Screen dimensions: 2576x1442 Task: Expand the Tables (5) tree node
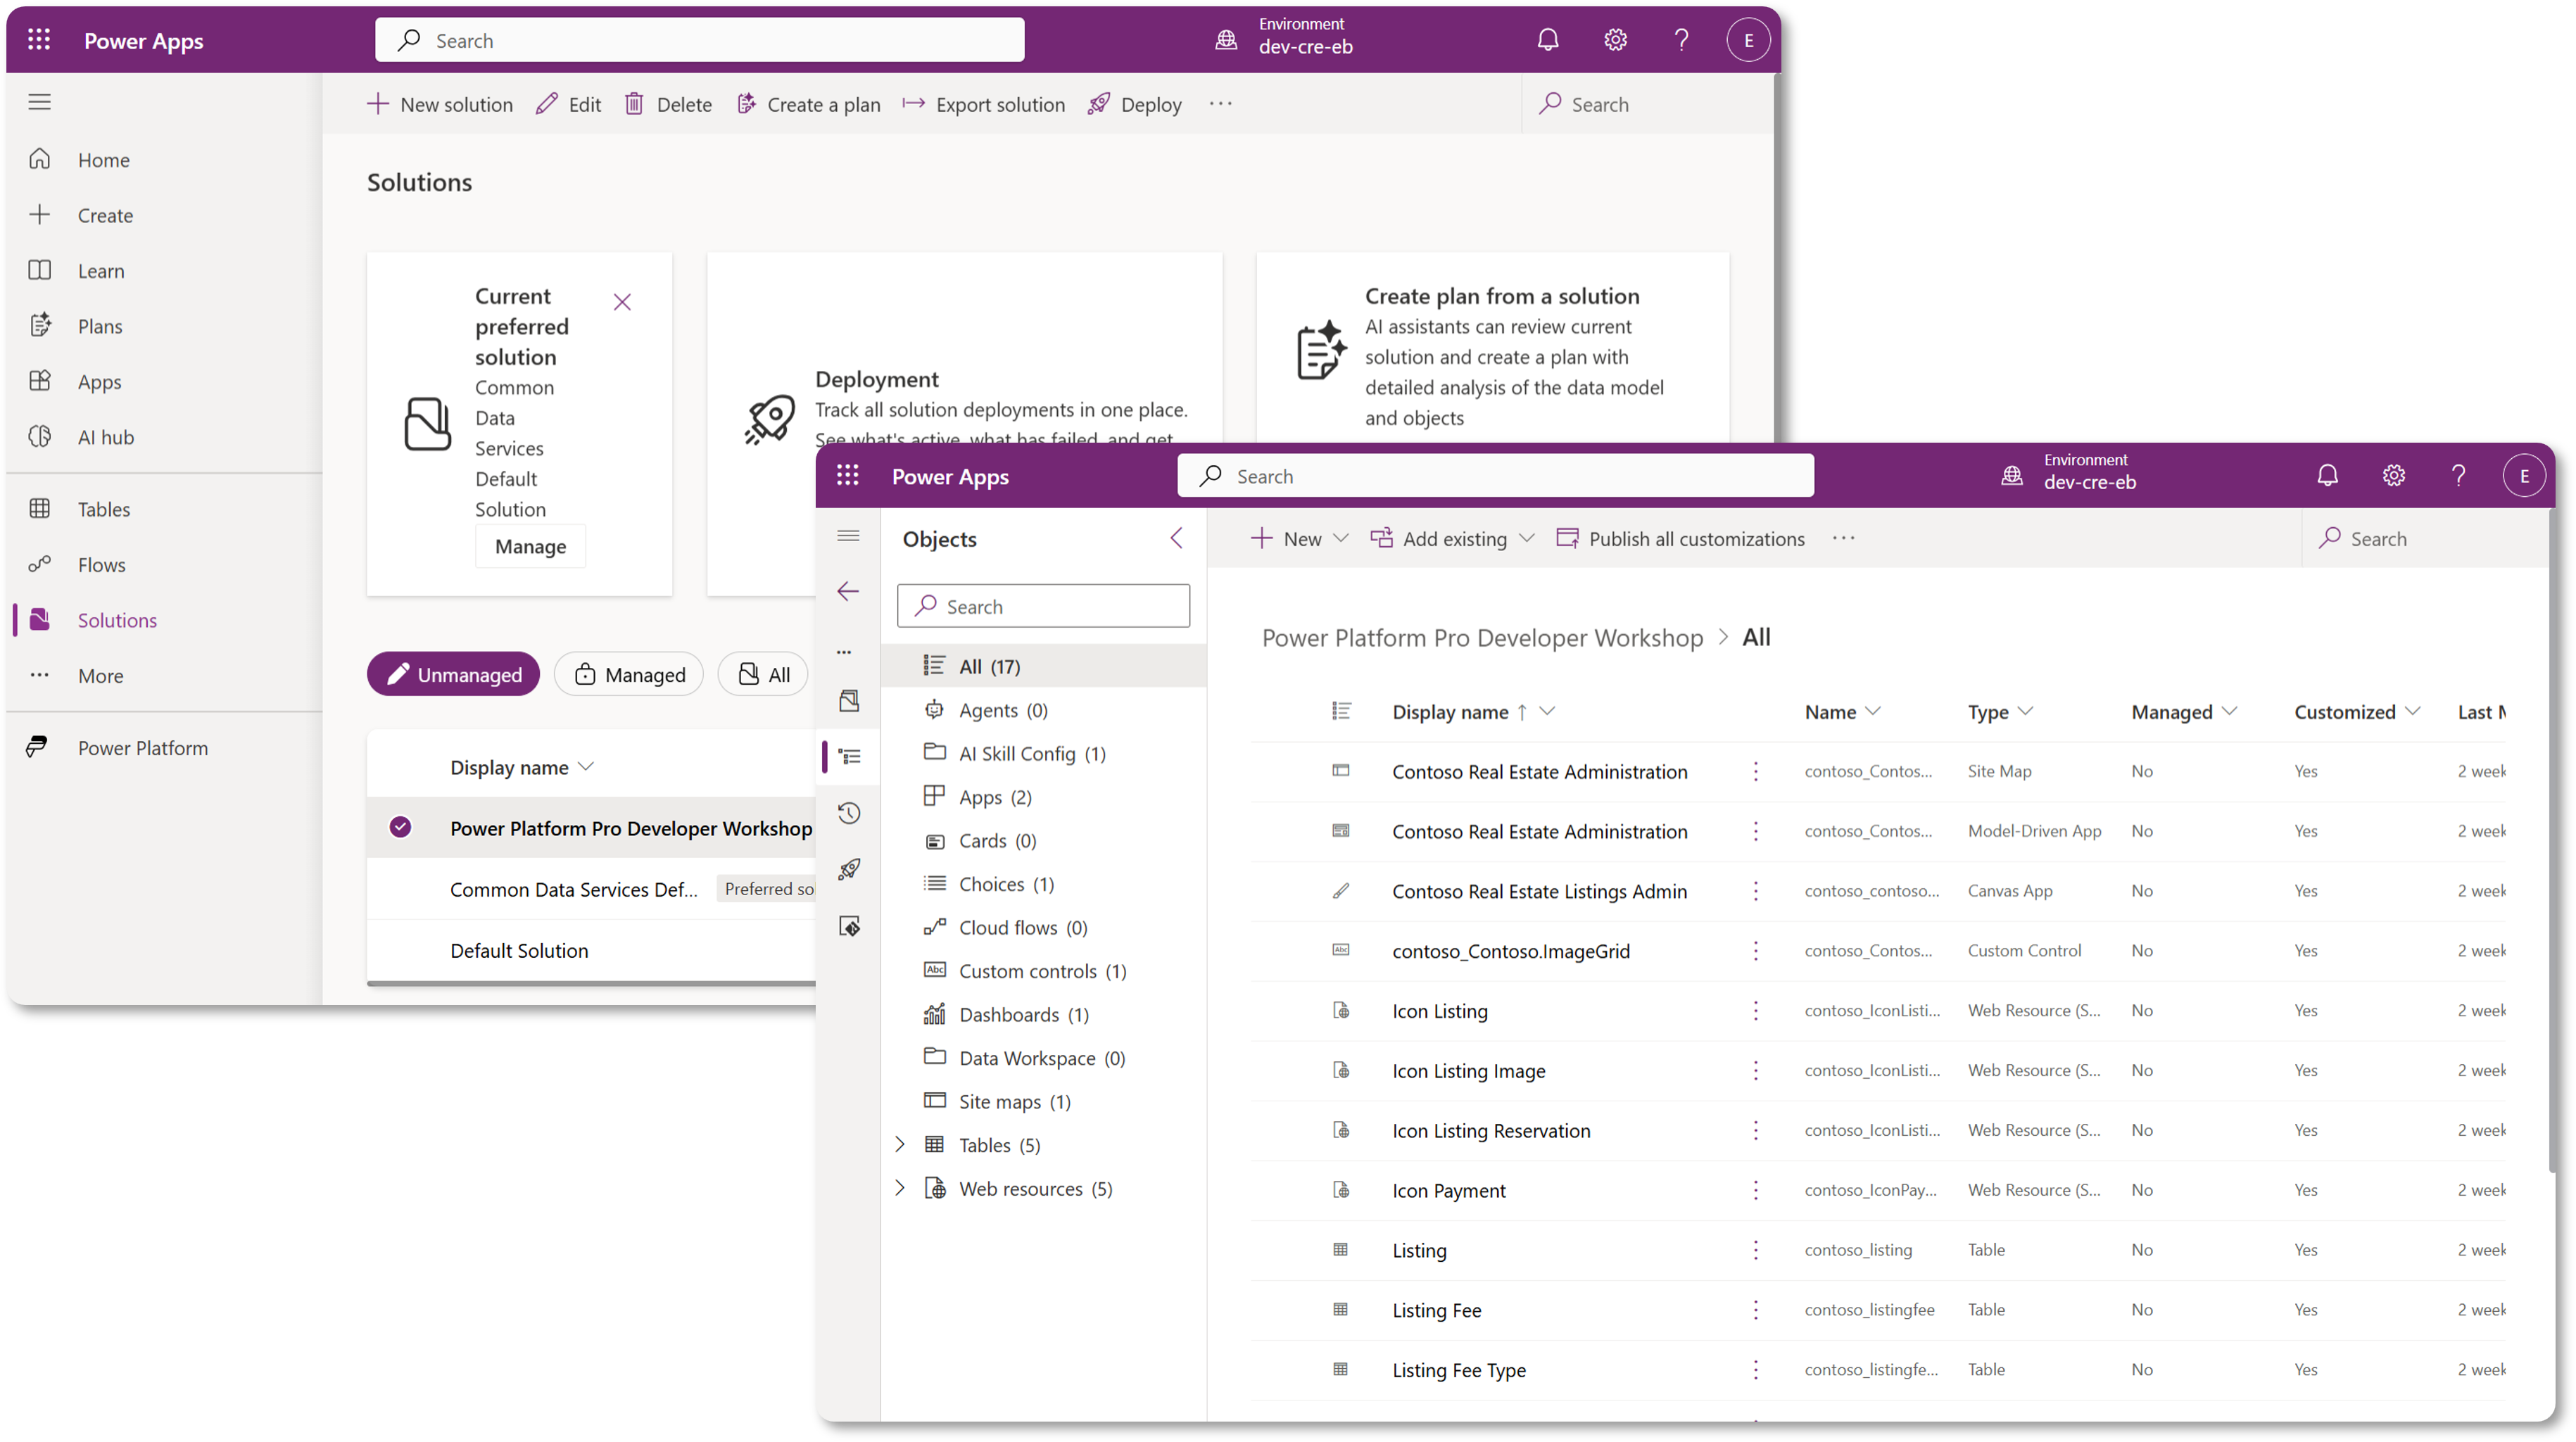tap(899, 1145)
